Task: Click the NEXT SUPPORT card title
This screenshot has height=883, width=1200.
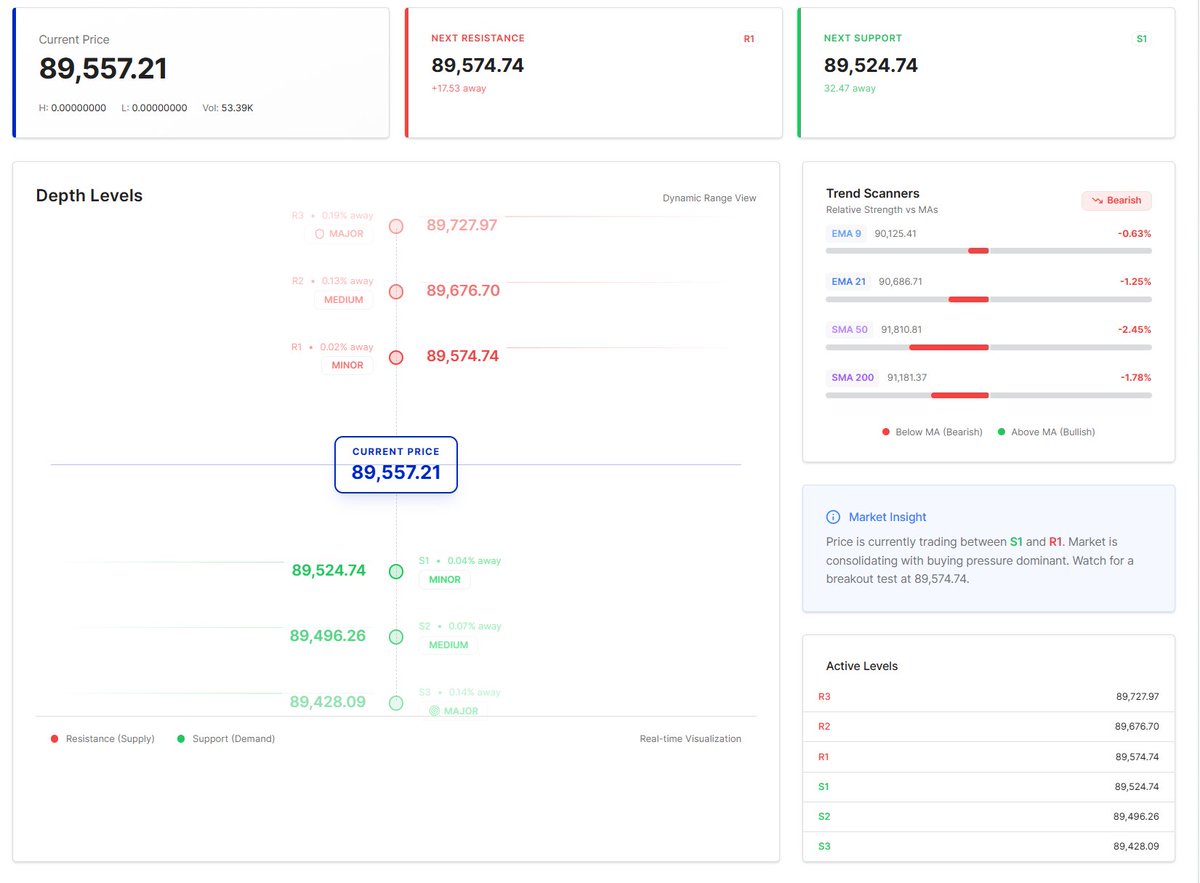Action: coord(863,38)
